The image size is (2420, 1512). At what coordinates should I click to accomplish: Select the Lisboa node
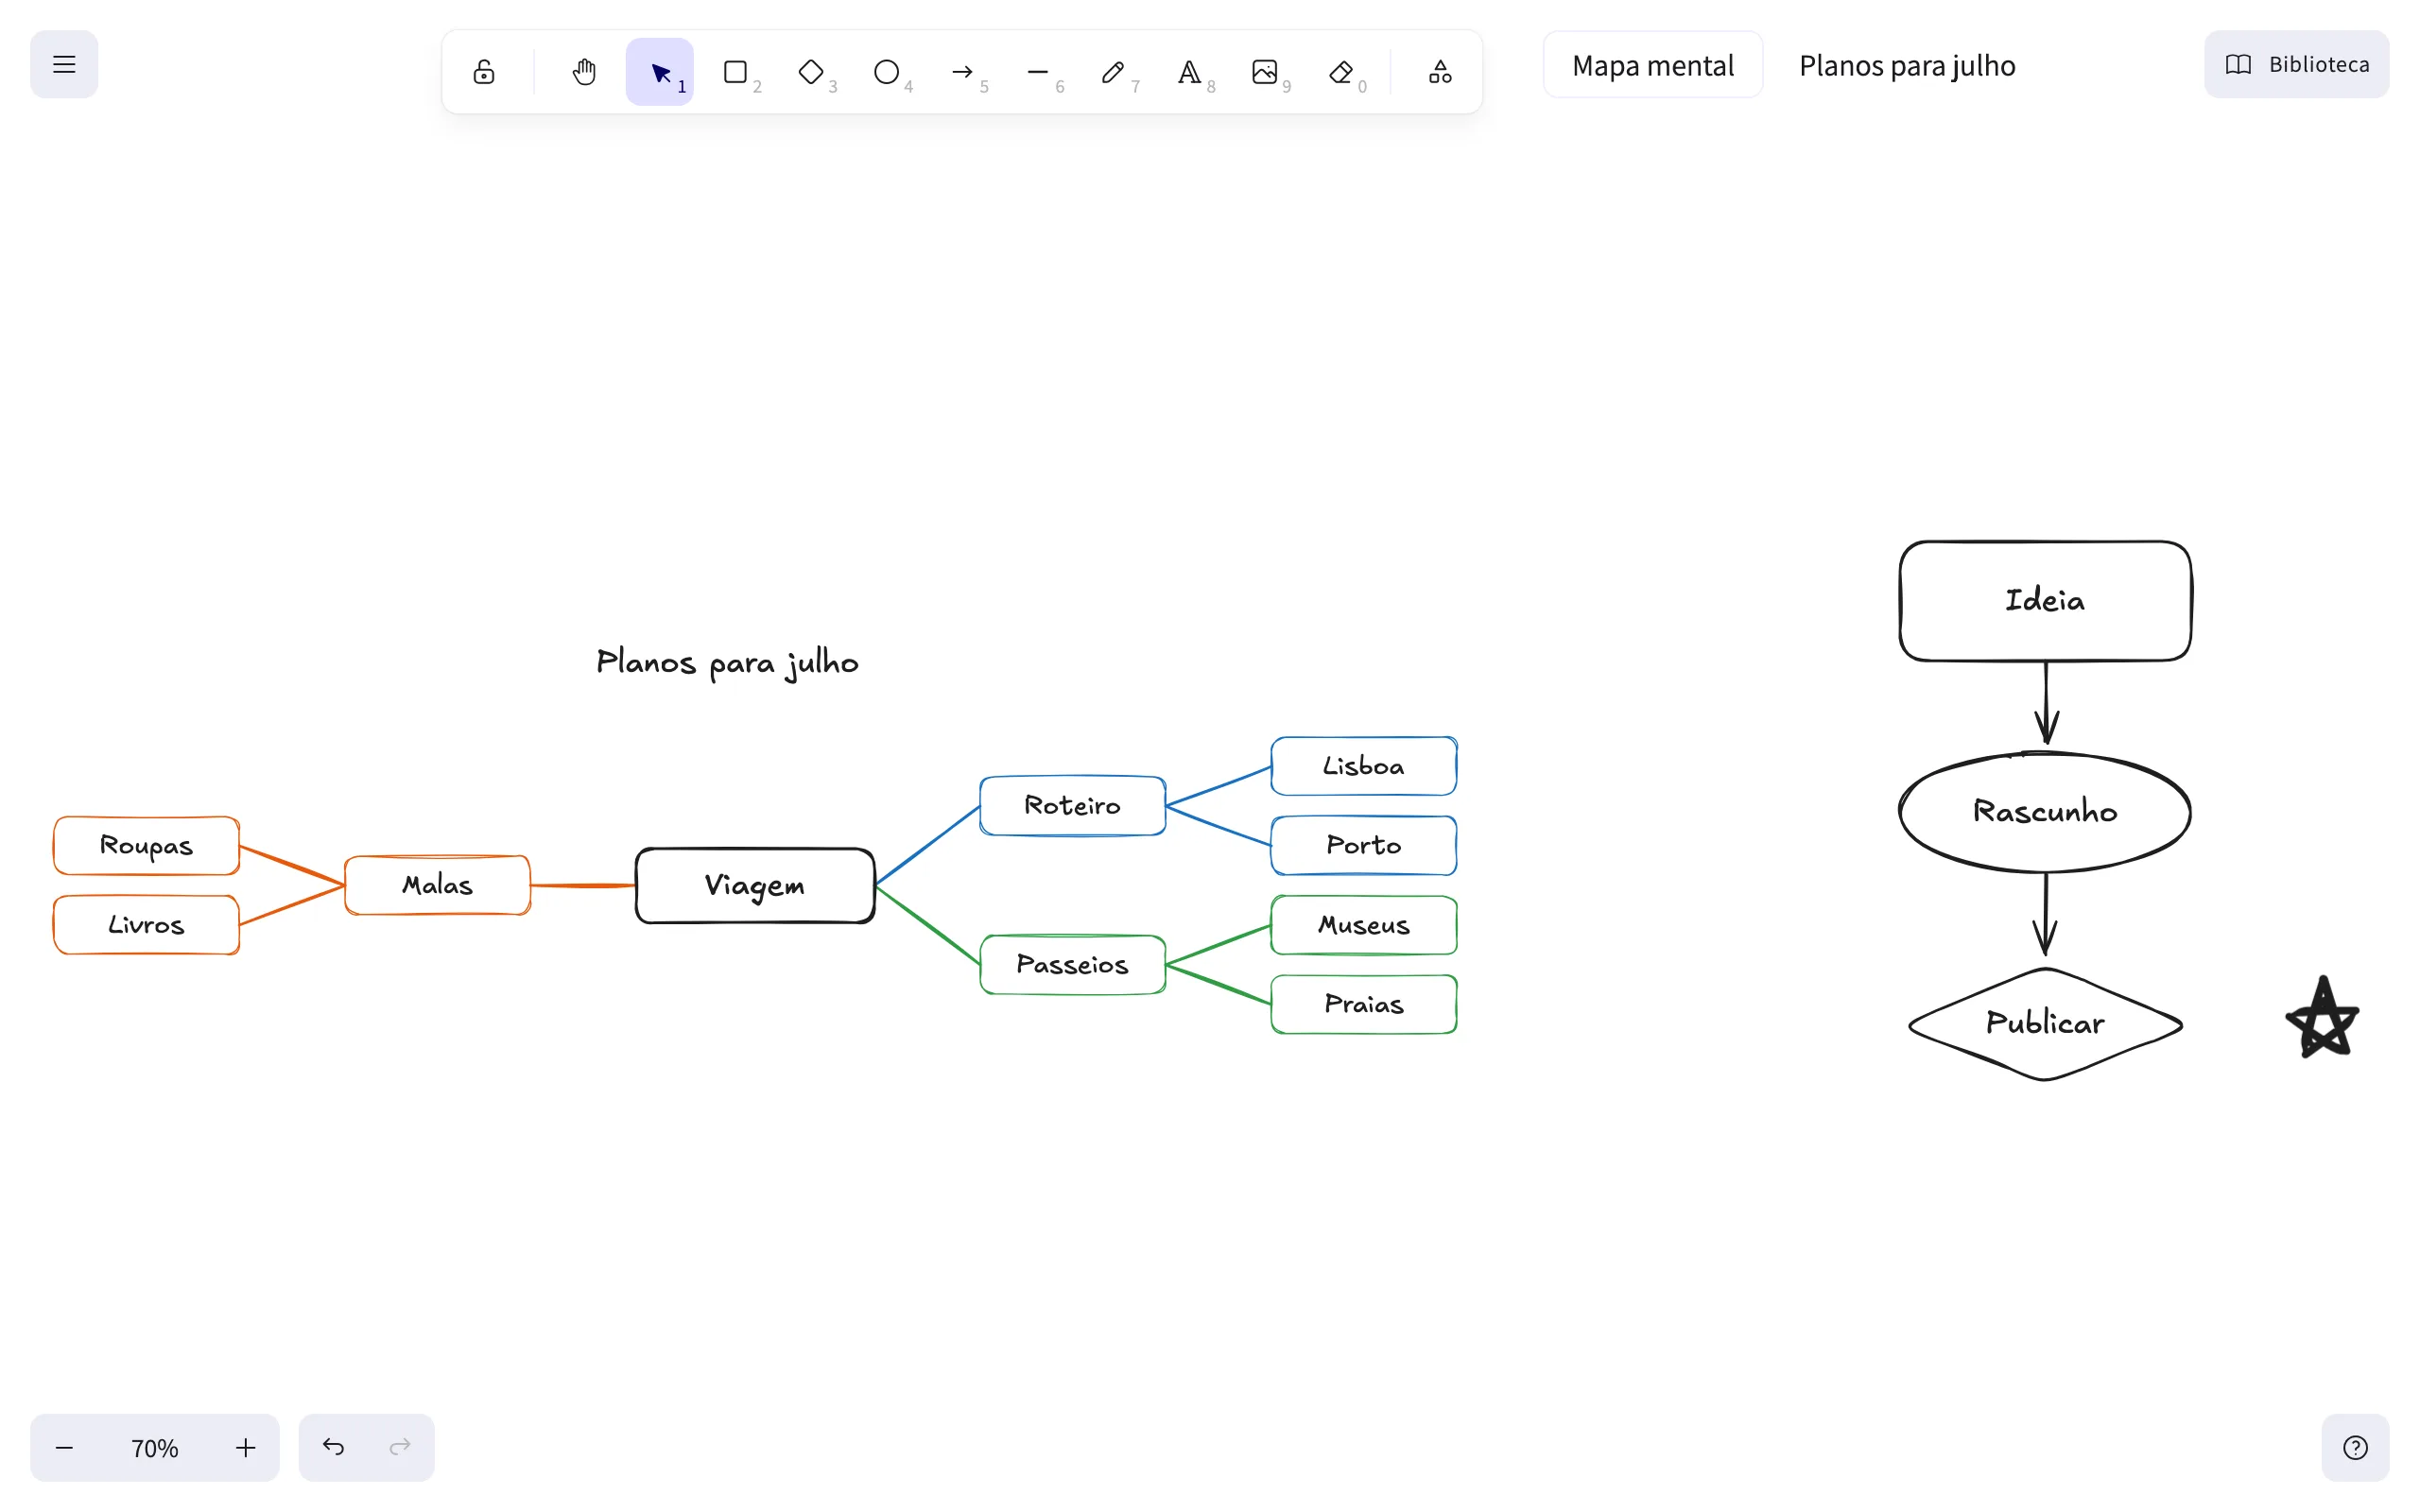click(x=1364, y=766)
